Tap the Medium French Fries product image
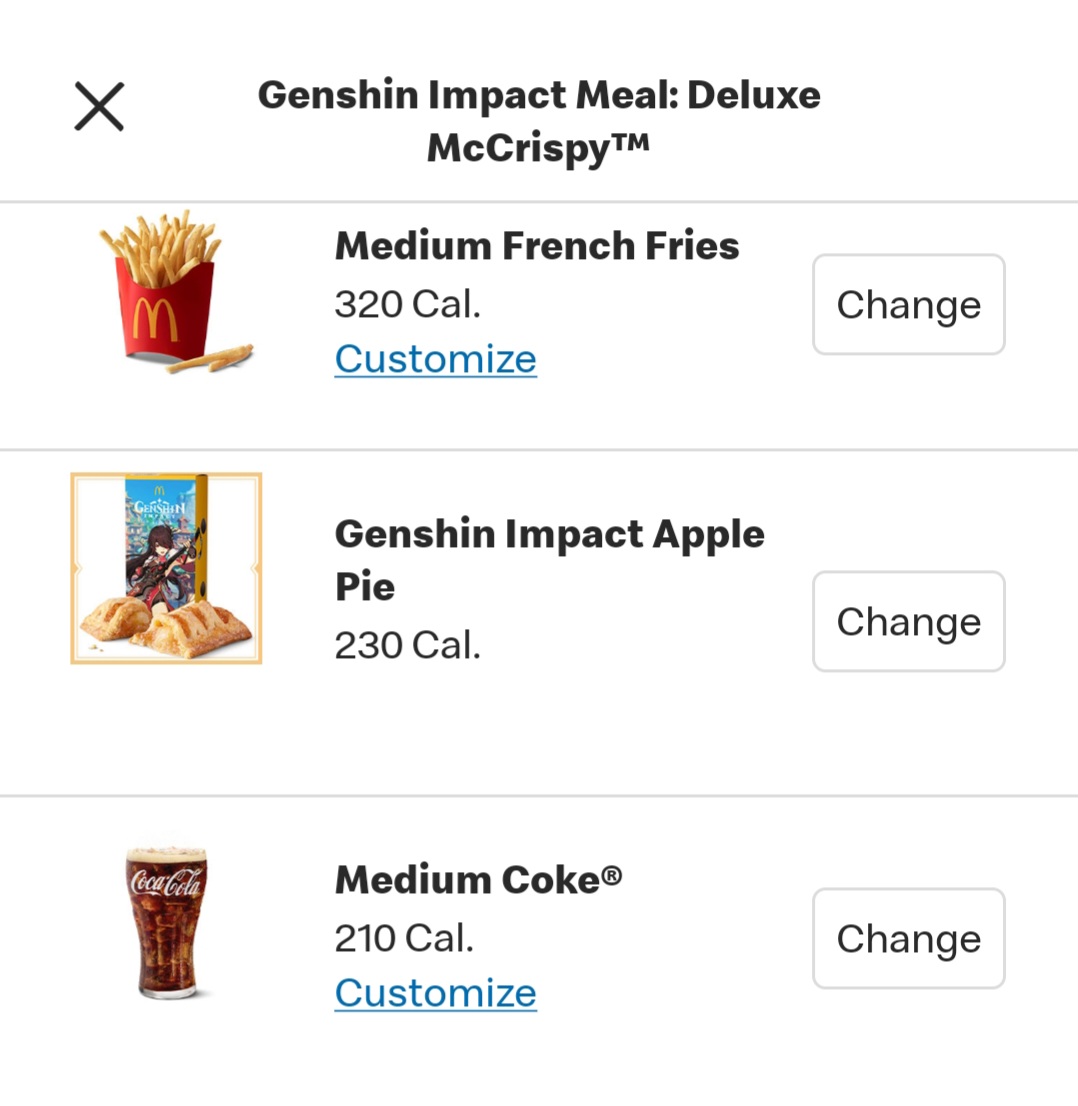Screen dimensions: 1078x1106 [172, 292]
